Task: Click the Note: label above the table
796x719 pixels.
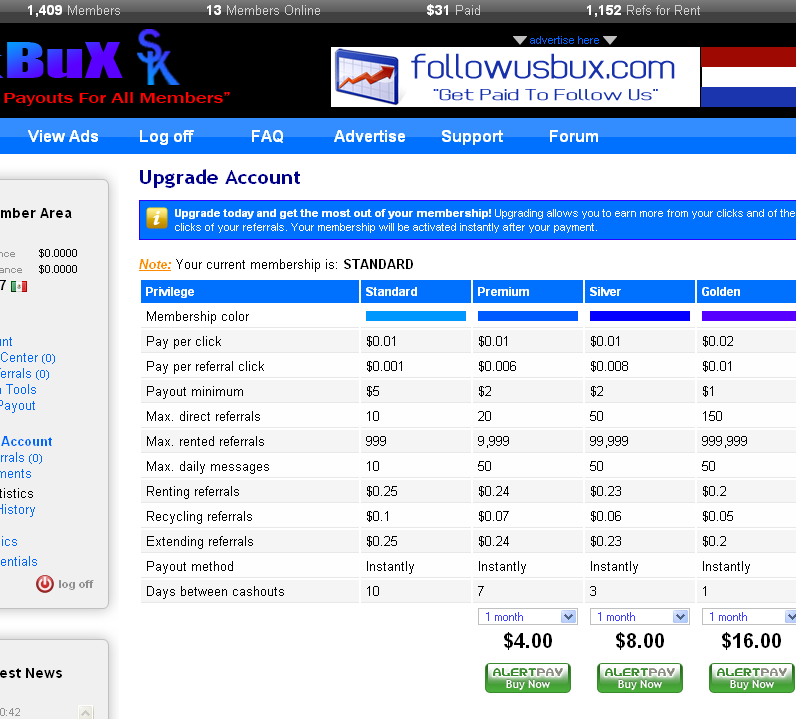Action: pyautogui.click(x=155, y=265)
